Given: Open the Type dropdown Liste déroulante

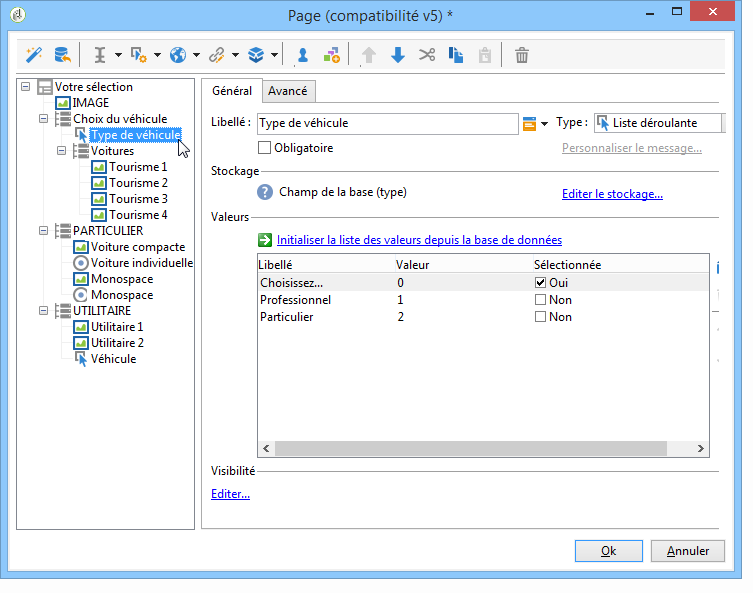Looking at the screenshot, I should (659, 123).
